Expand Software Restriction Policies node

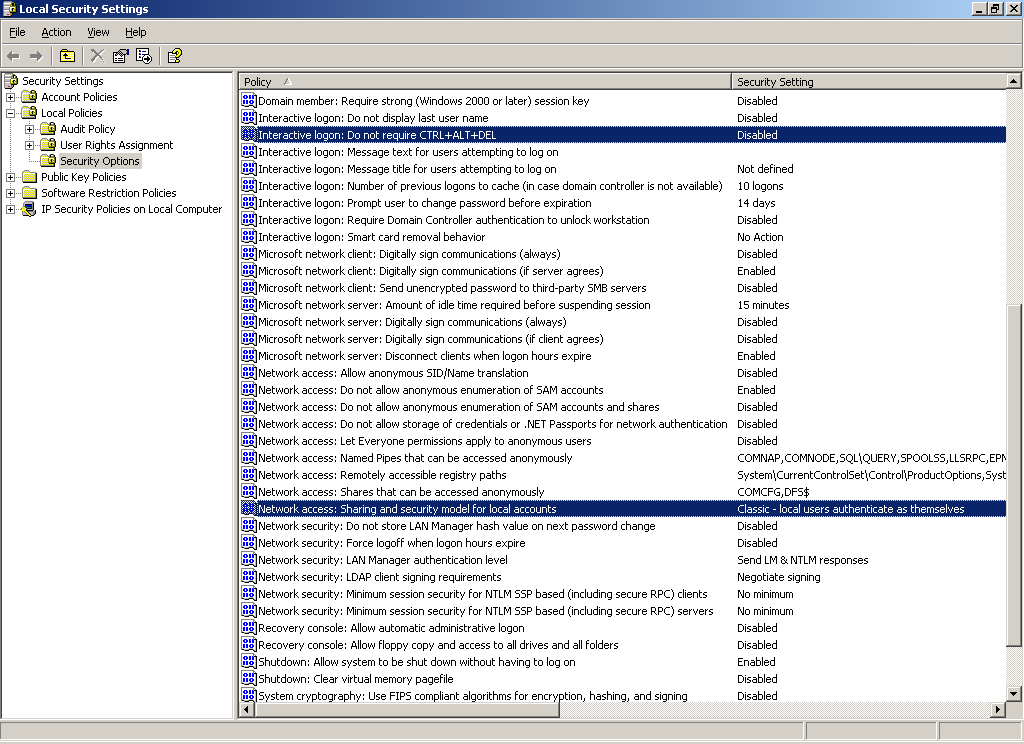pyautogui.click(x=11, y=193)
